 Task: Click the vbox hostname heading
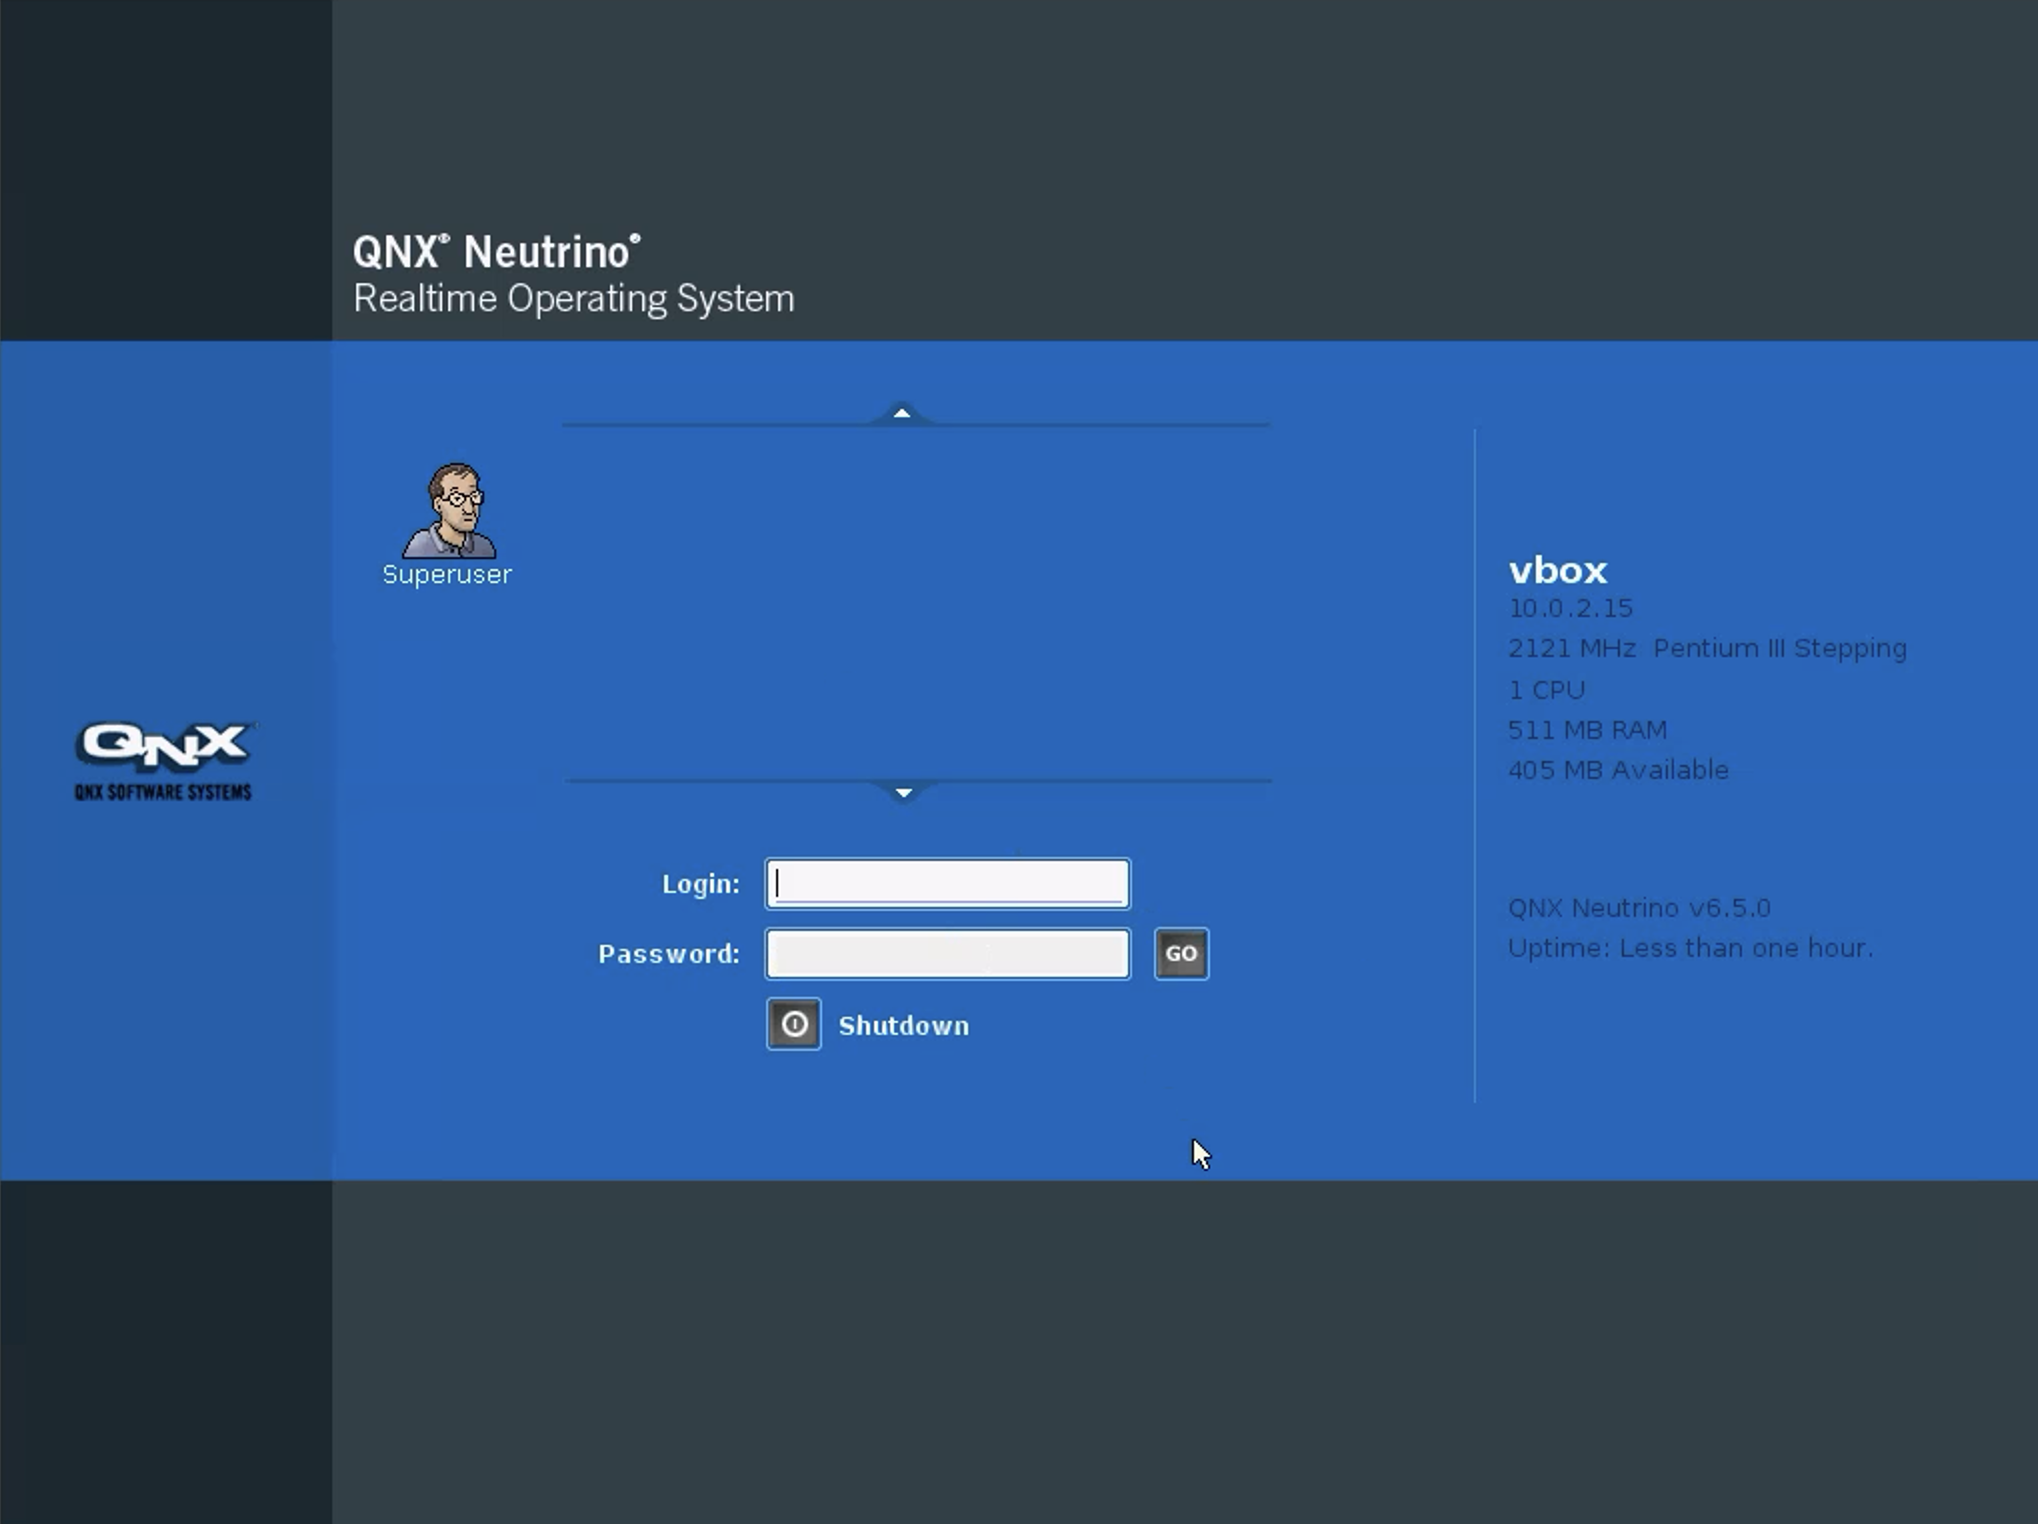[x=1557, y=570]
